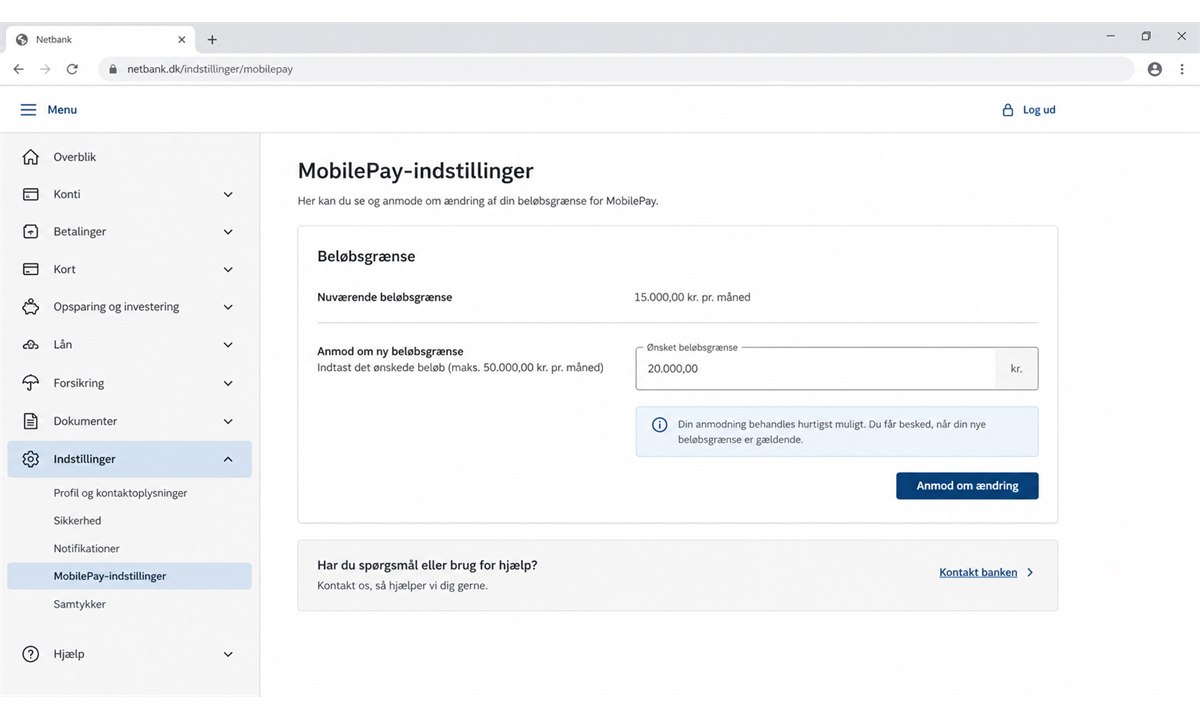1200x720 pixels.
Task: Click the browser back arrow
Action: point(18,69)
